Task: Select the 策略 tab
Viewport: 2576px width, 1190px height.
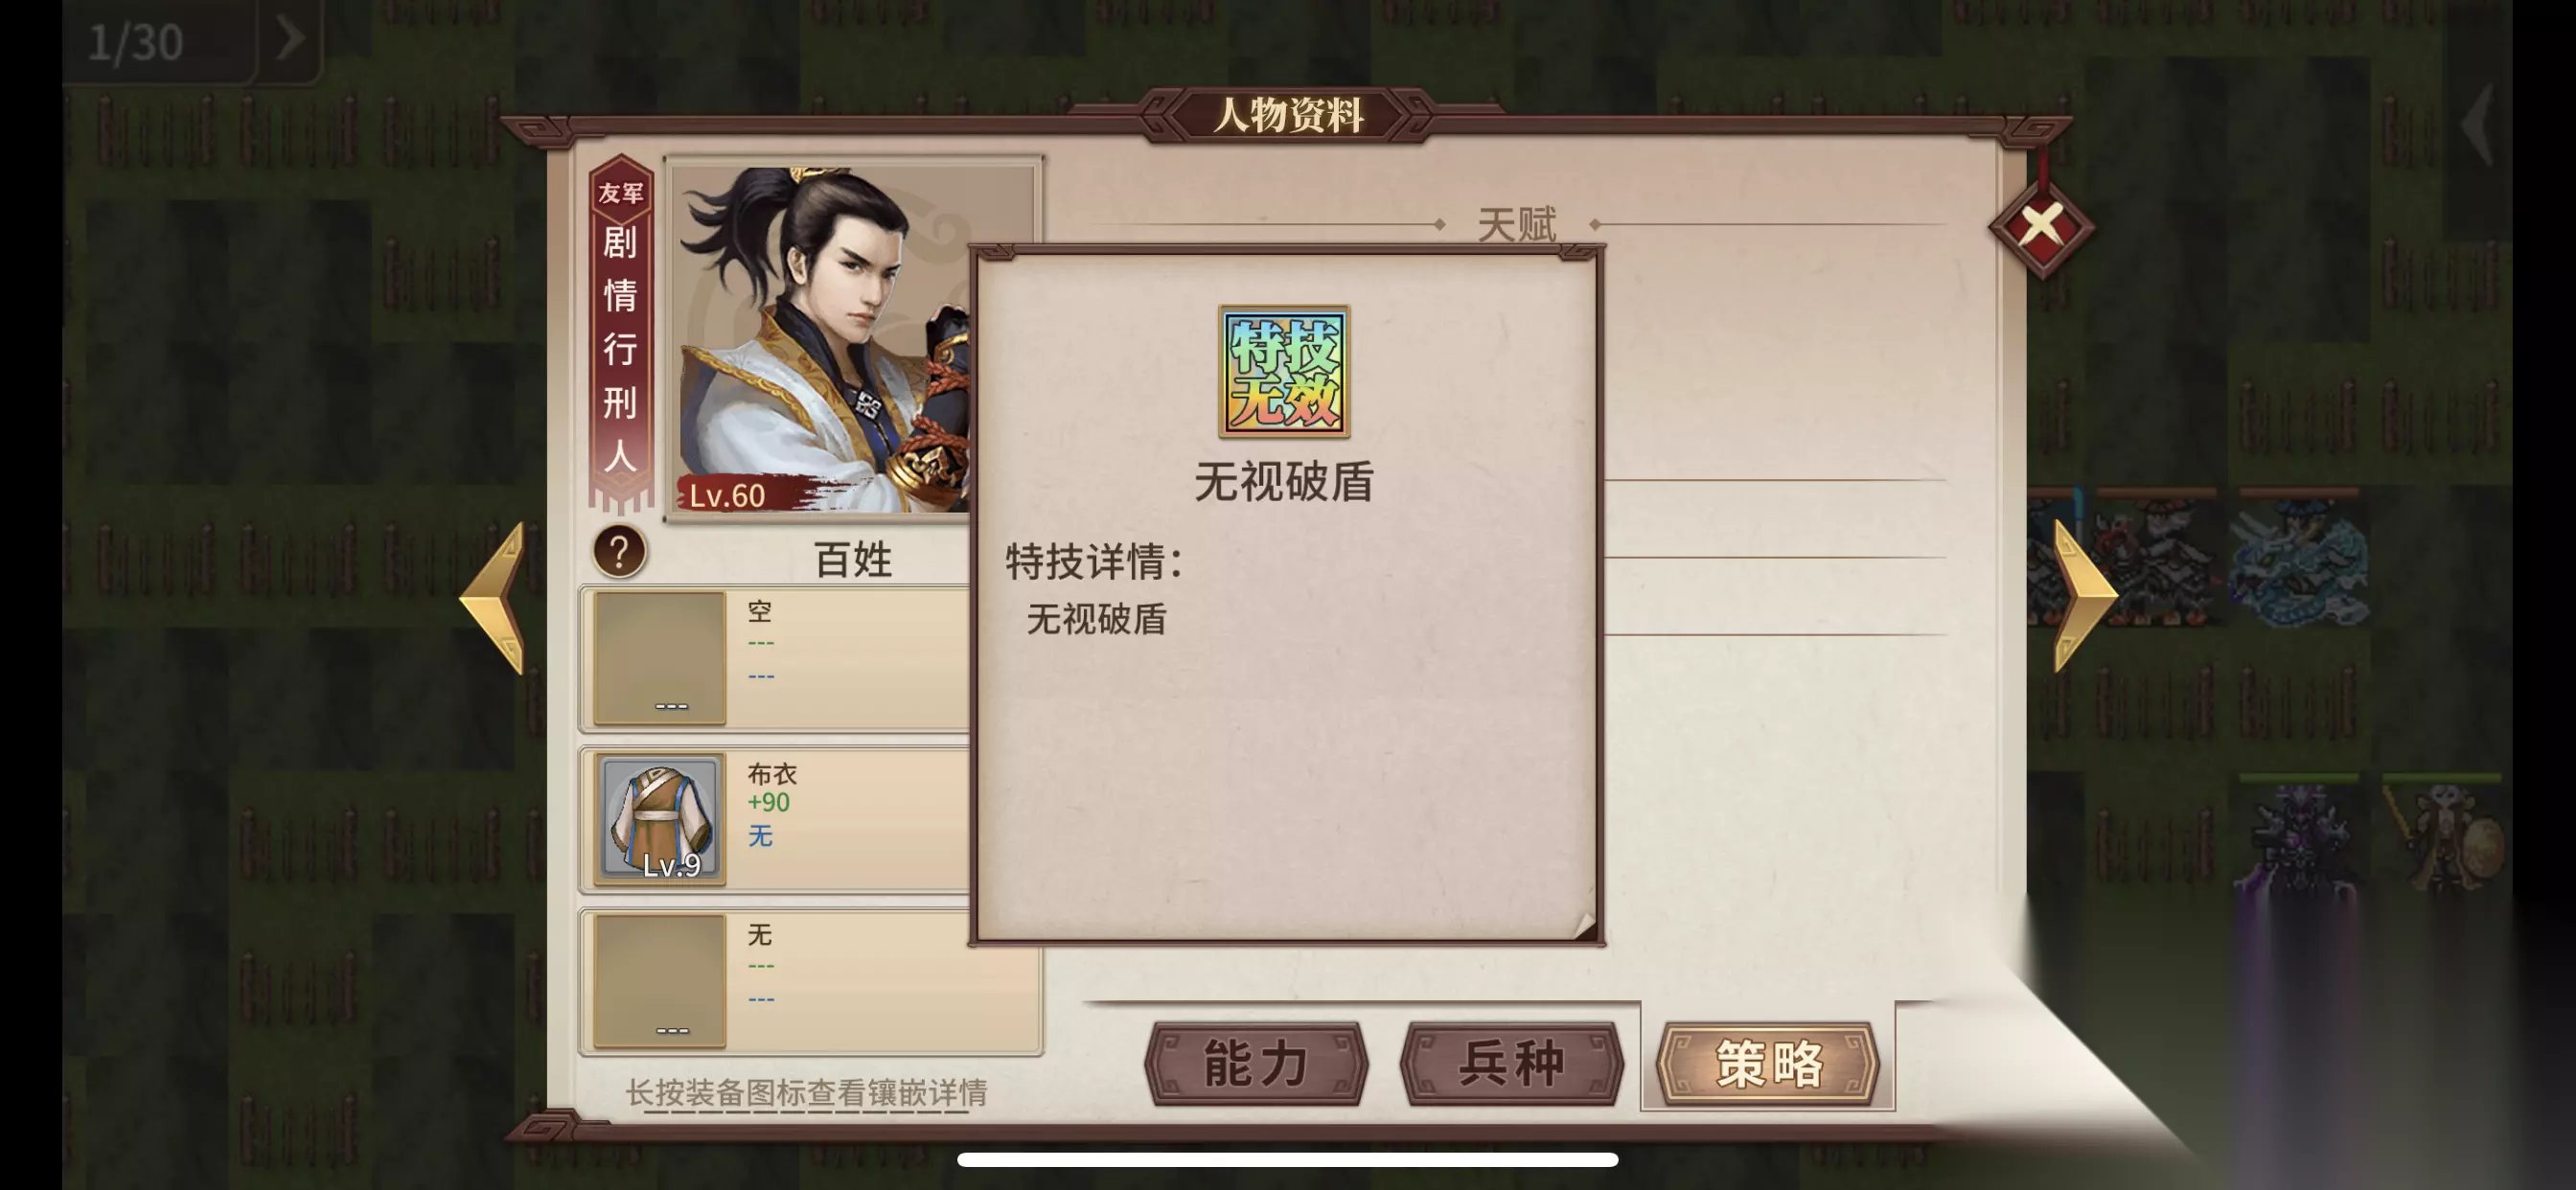Action: tap(1767, 1063)
